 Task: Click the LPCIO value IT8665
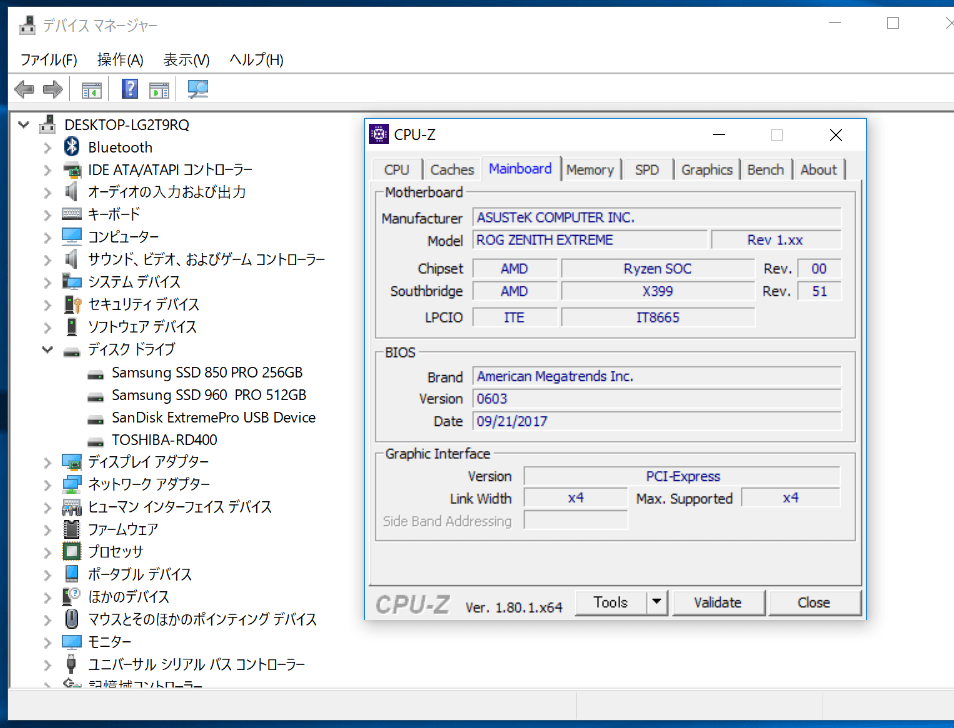pos(658,317)
